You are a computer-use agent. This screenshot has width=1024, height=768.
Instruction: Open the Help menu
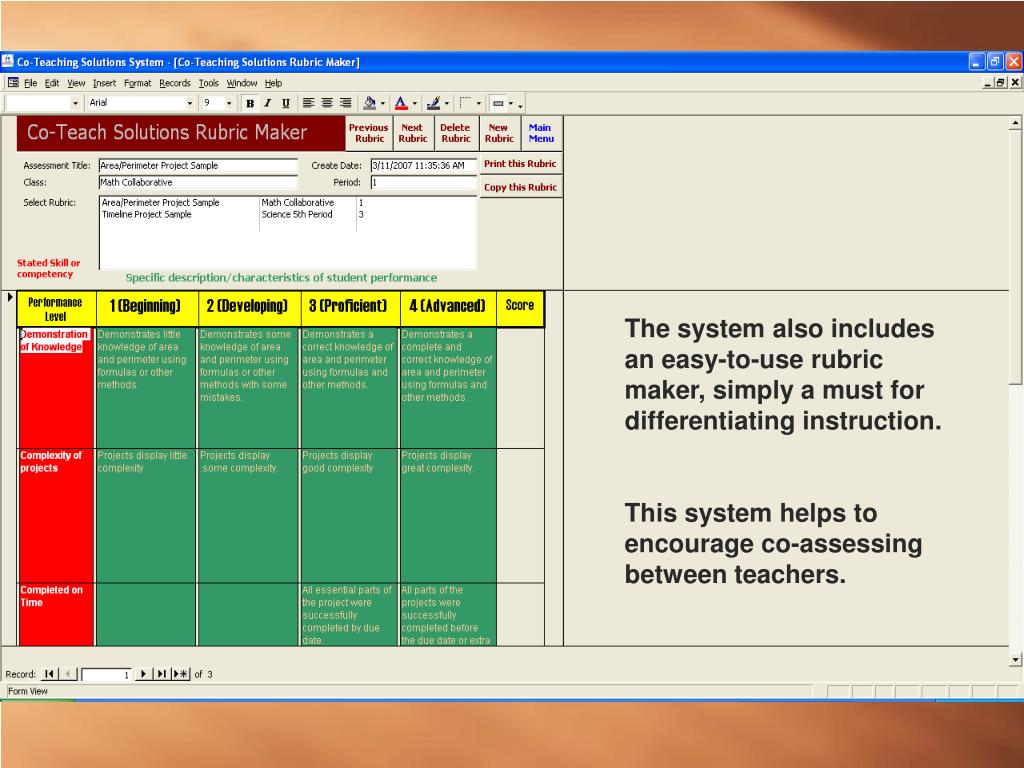pos(273,83)
